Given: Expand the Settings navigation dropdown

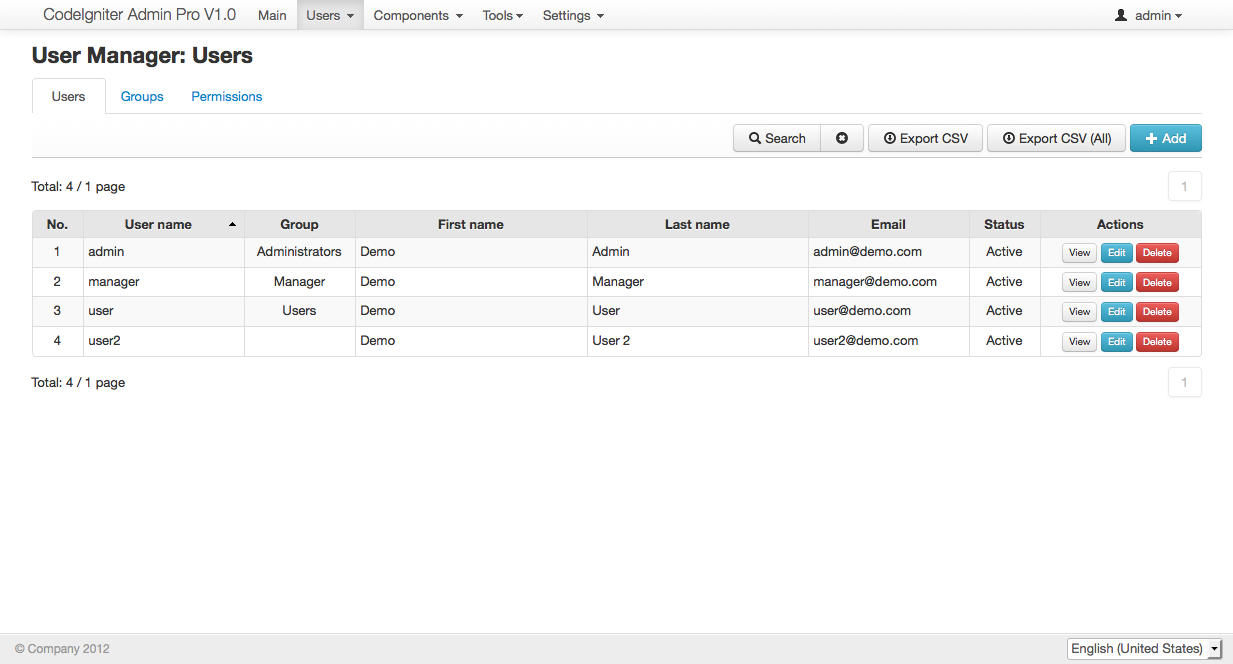Looking at the screenshot, I should pyautogui.click(x=573, y=15).
